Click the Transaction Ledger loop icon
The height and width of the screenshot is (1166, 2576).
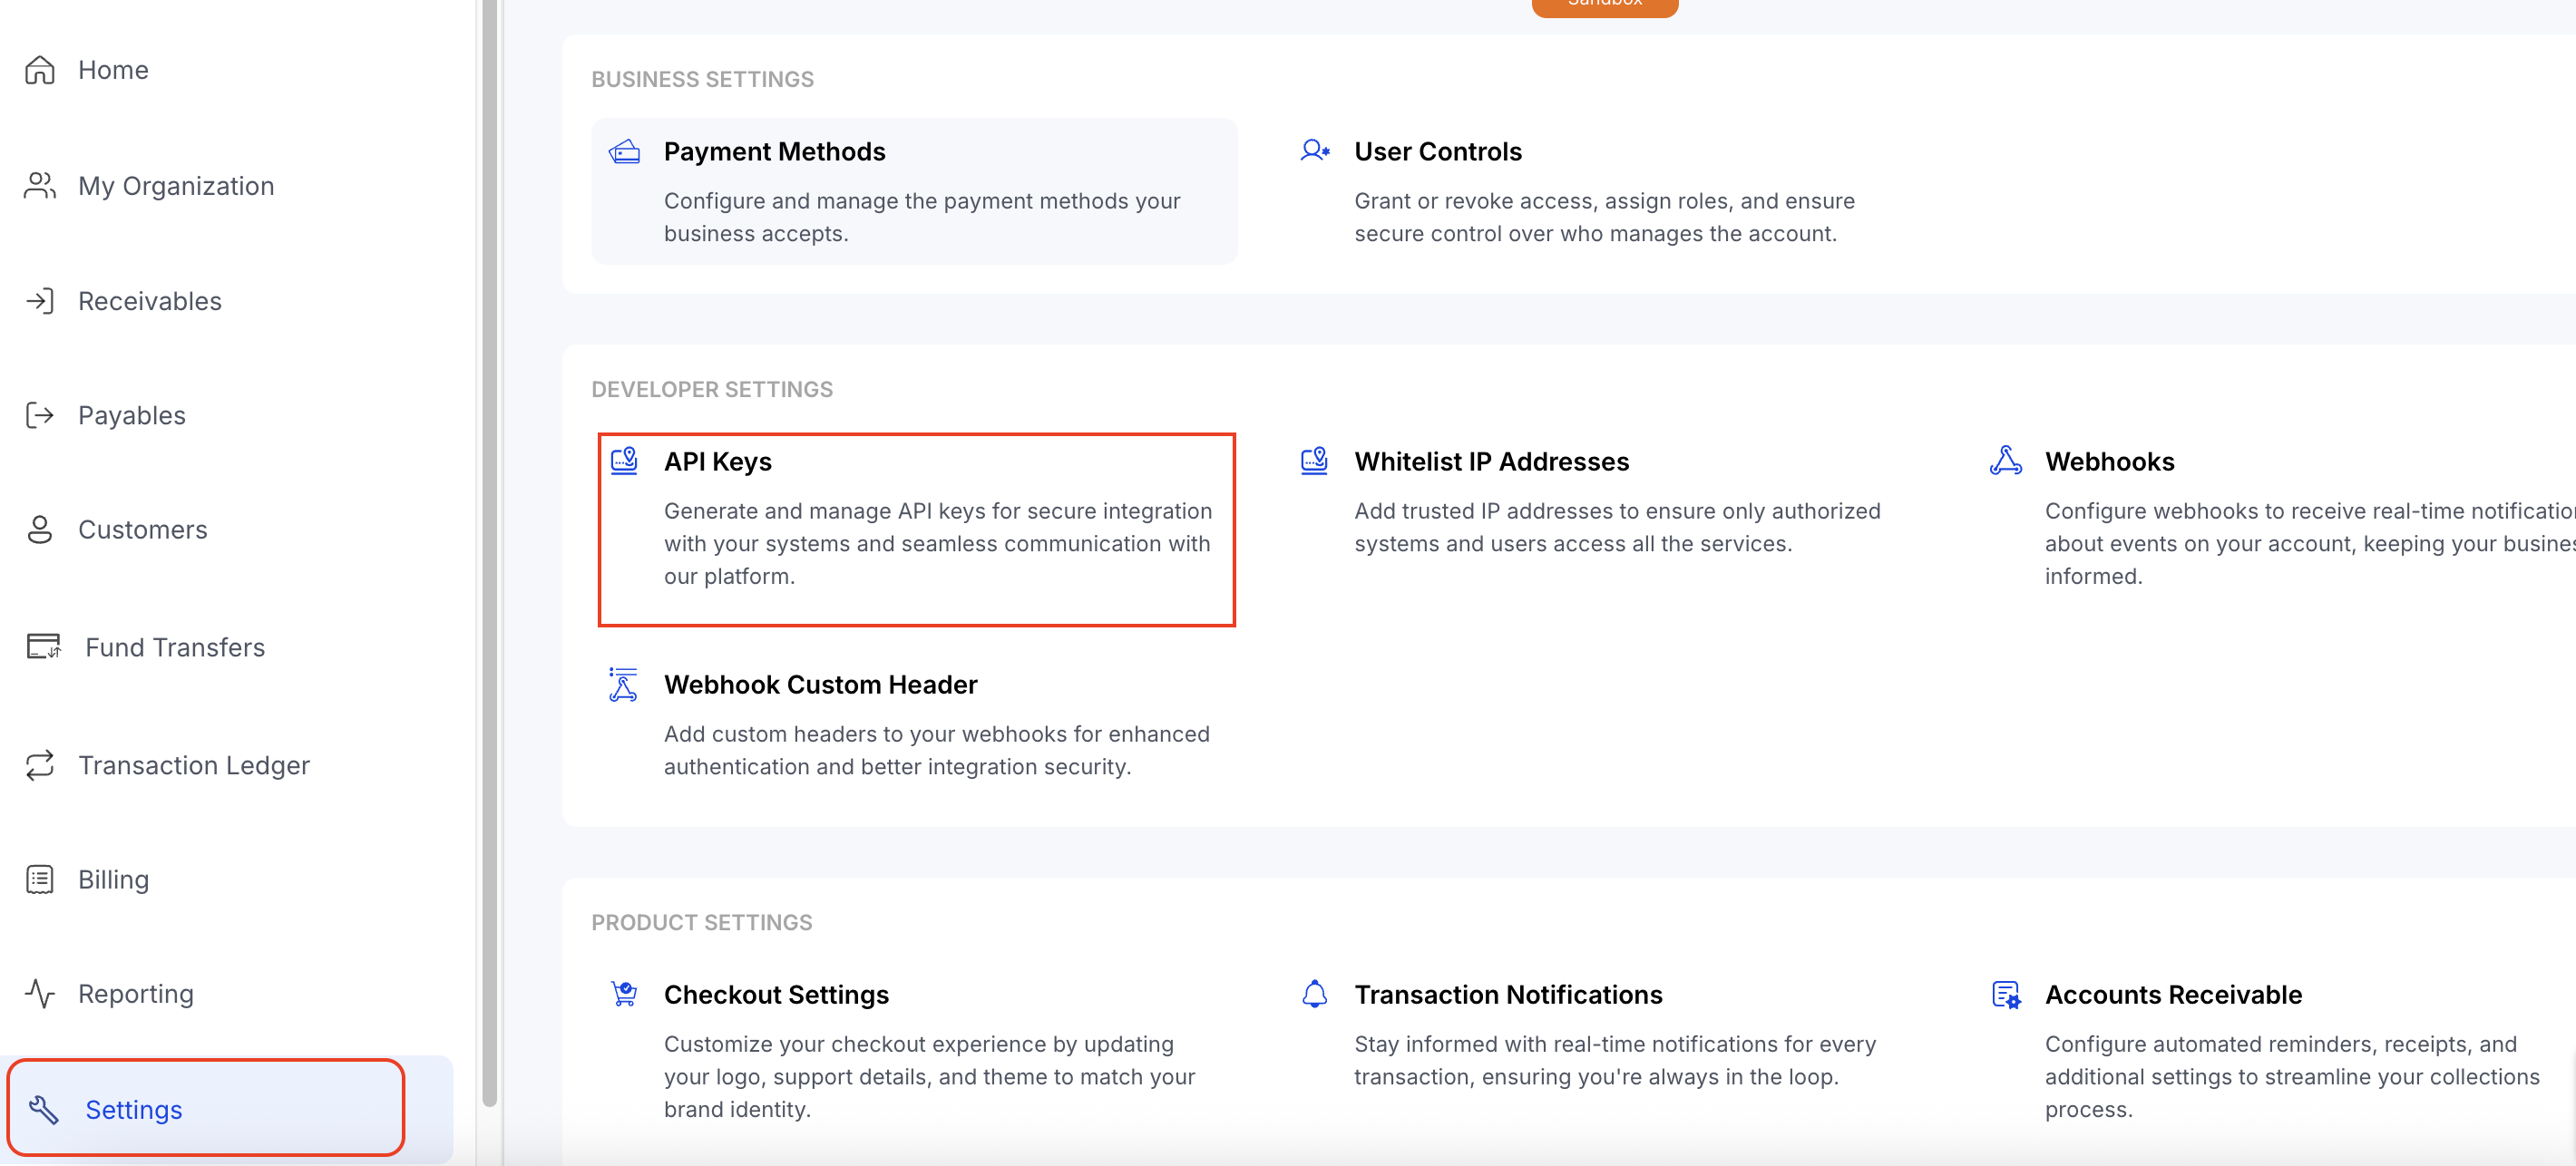click(x=40, y=765)
